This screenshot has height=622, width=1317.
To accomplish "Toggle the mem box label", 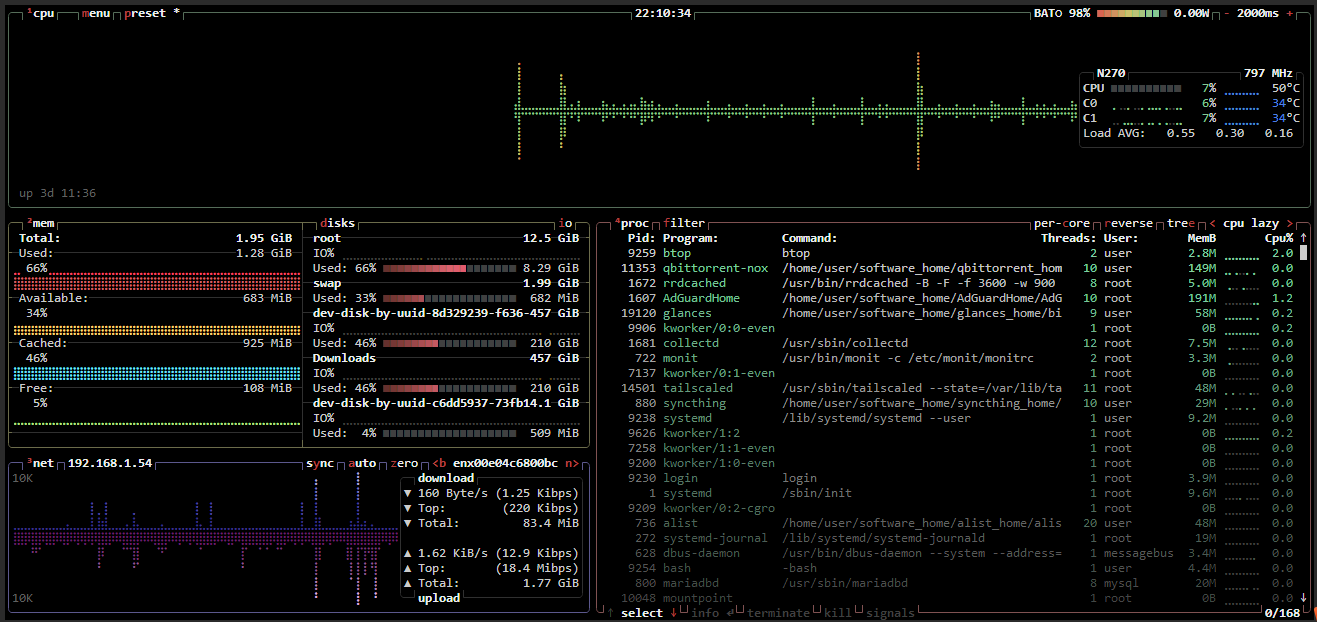I will pyautogui.click(x=40, y=223).
